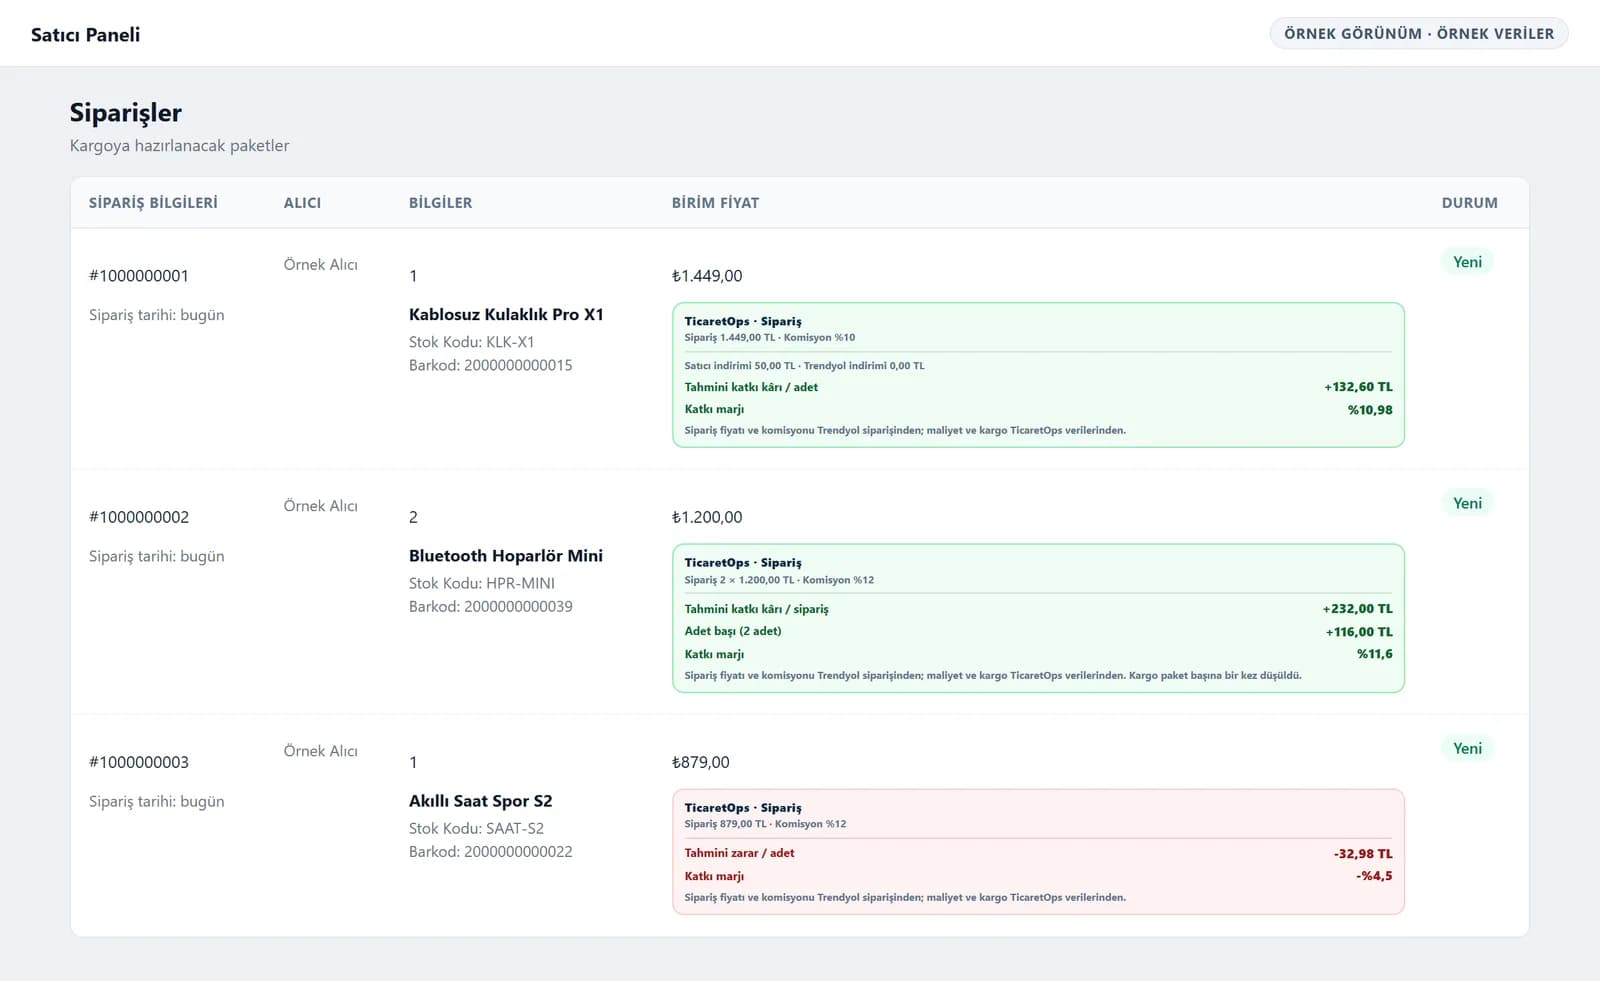Click product name Kablosuz Kulaklık Pro X1

506,314
